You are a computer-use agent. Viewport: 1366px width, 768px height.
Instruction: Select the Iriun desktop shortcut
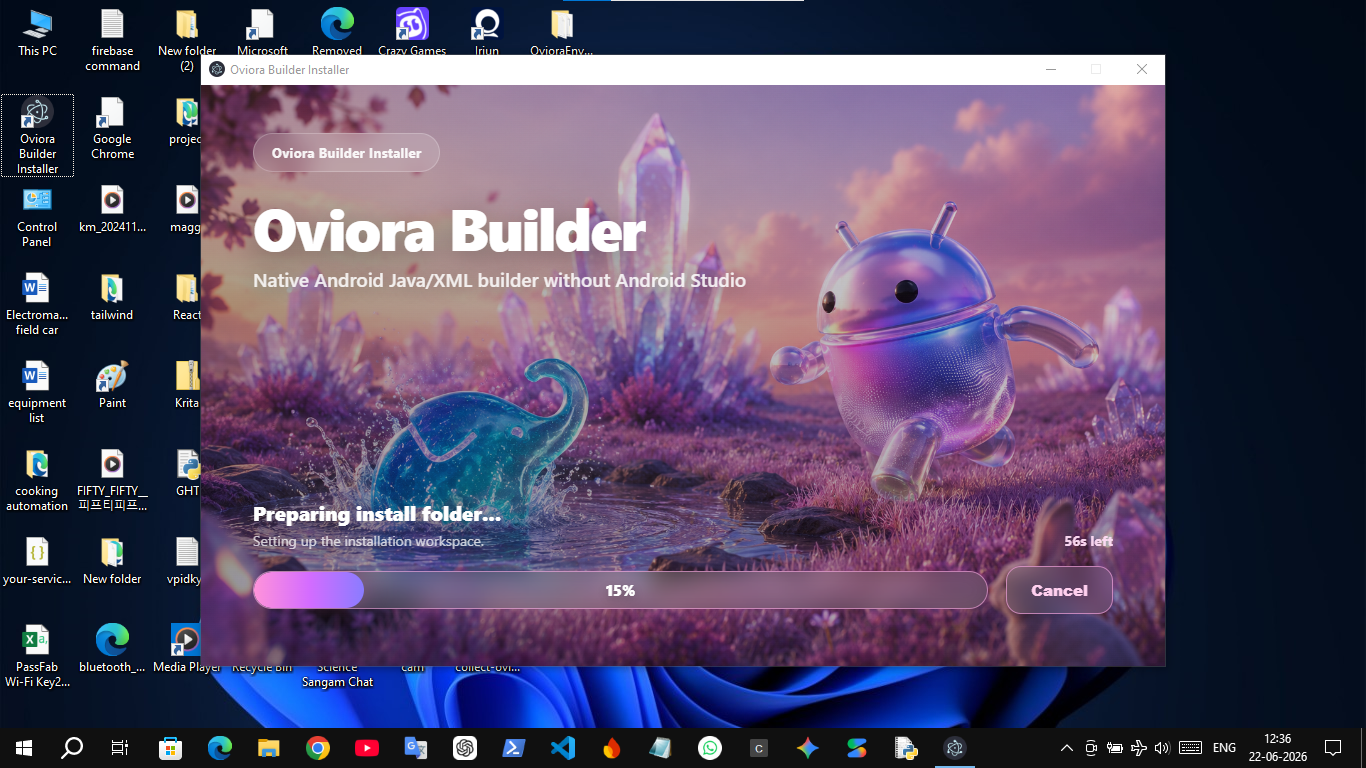pyautogui.click(x=487, y=33)
